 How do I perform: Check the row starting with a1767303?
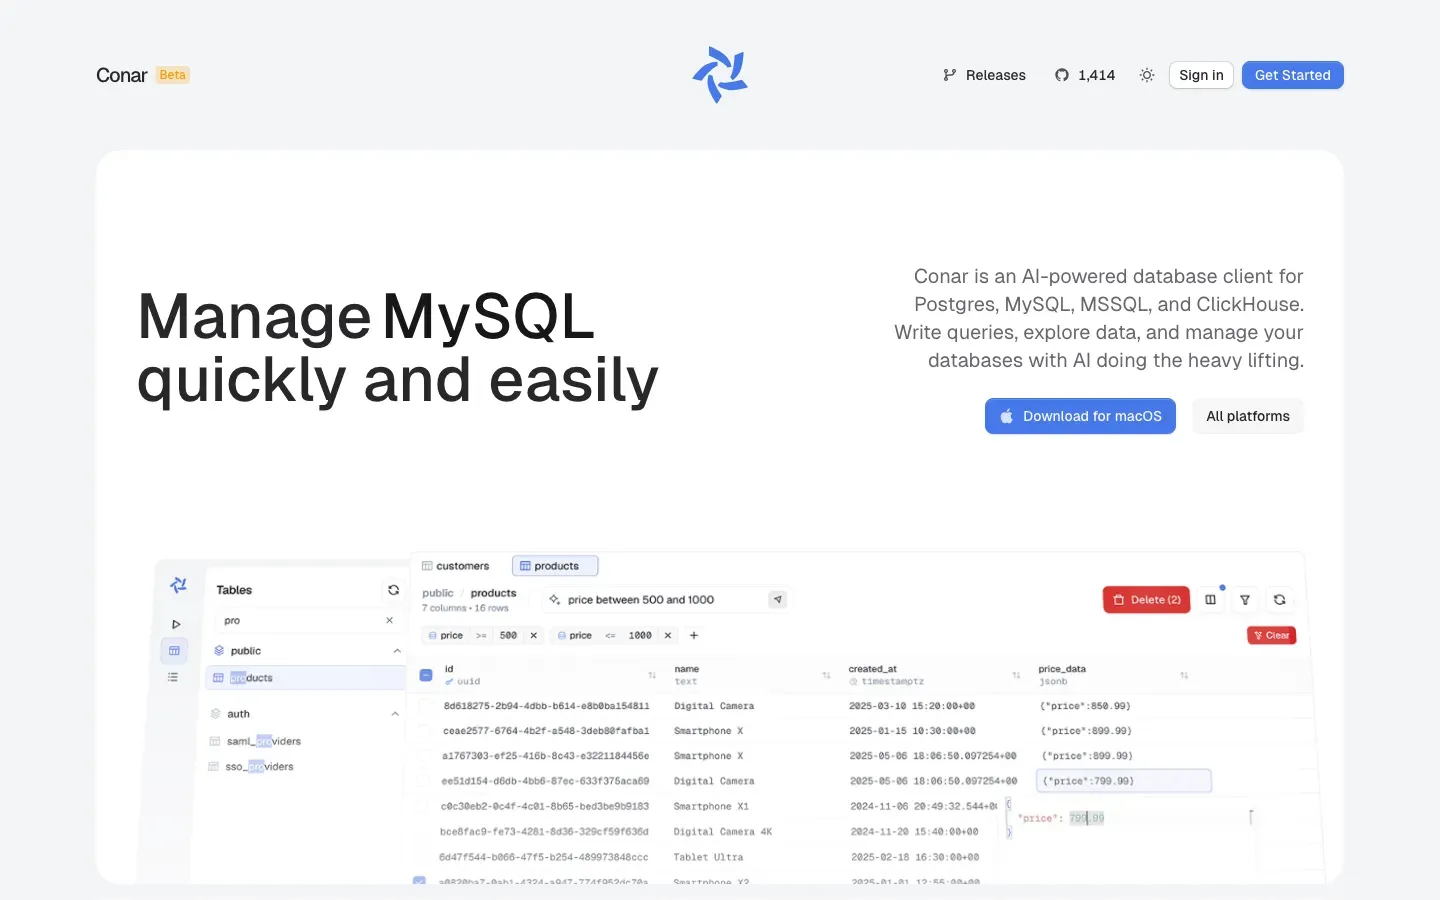(423, 756)
